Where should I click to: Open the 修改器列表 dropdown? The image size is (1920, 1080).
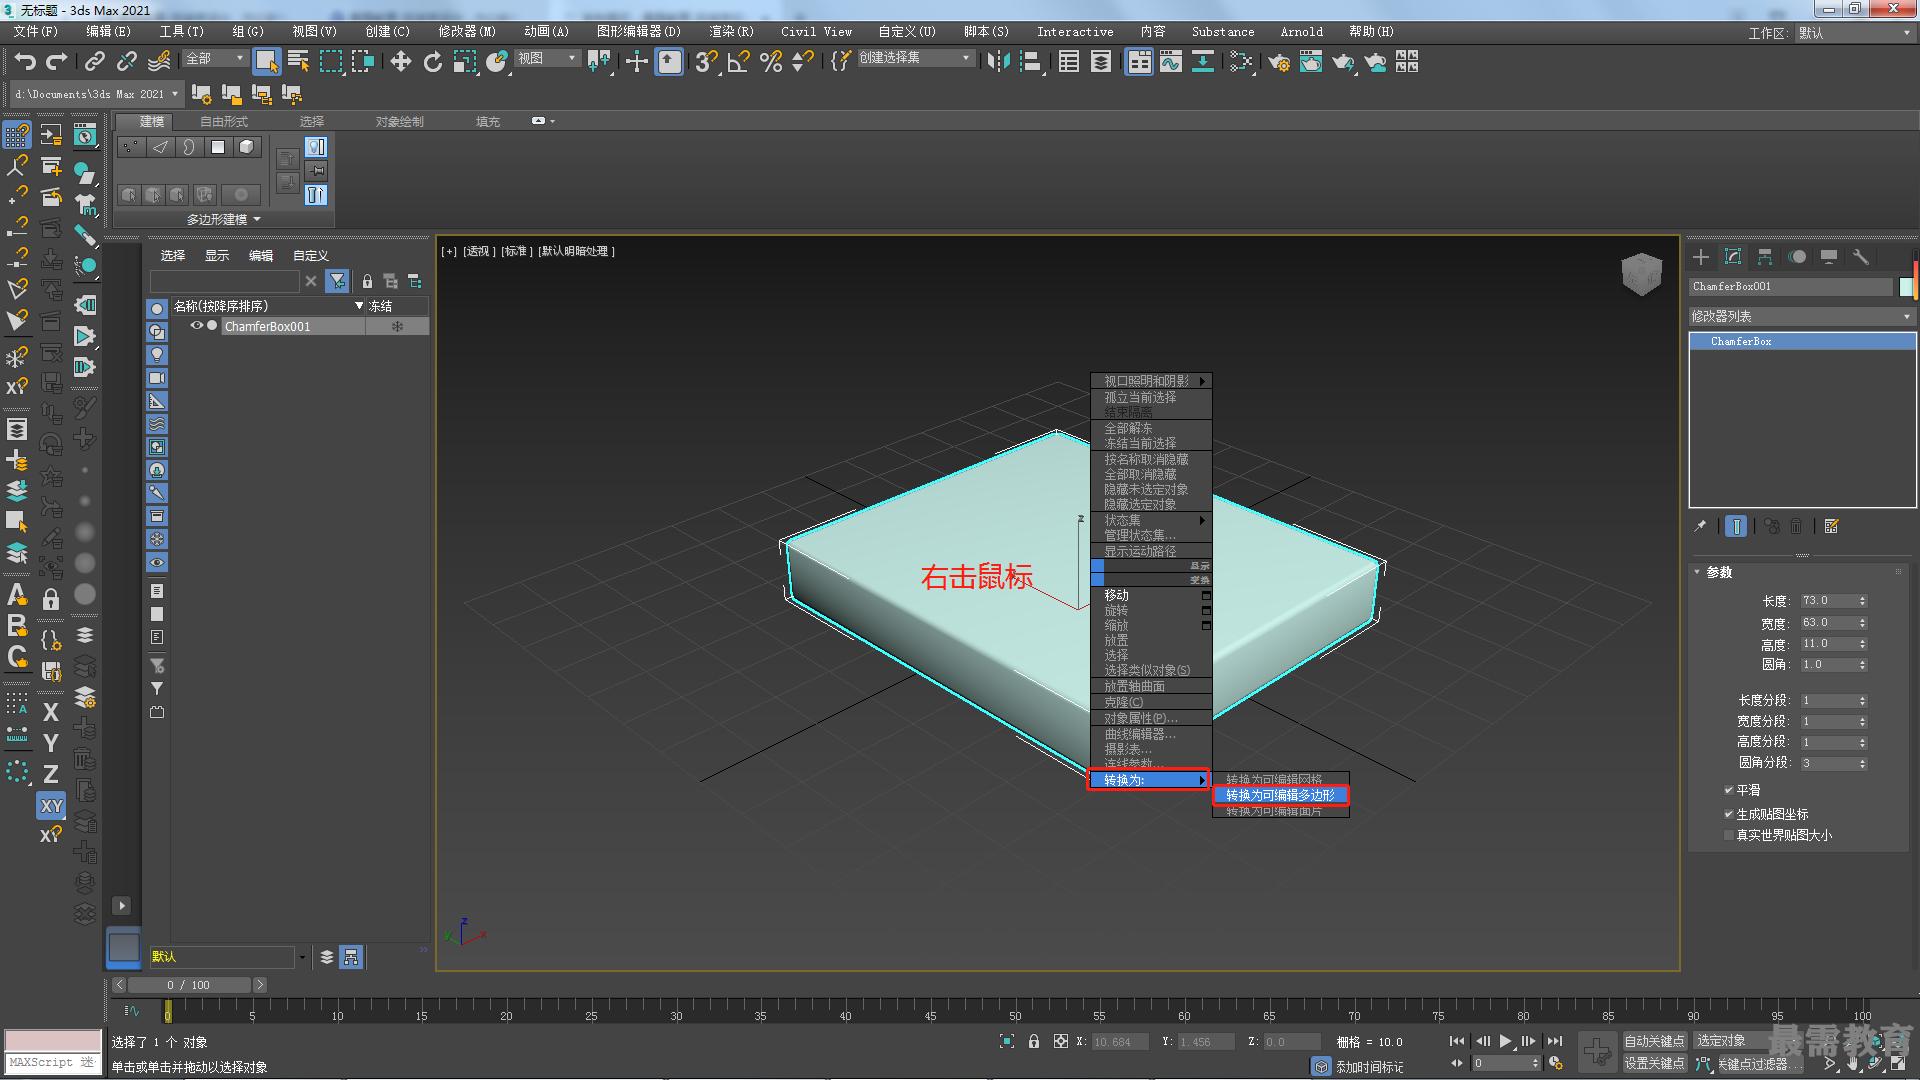pos(1802,316)
